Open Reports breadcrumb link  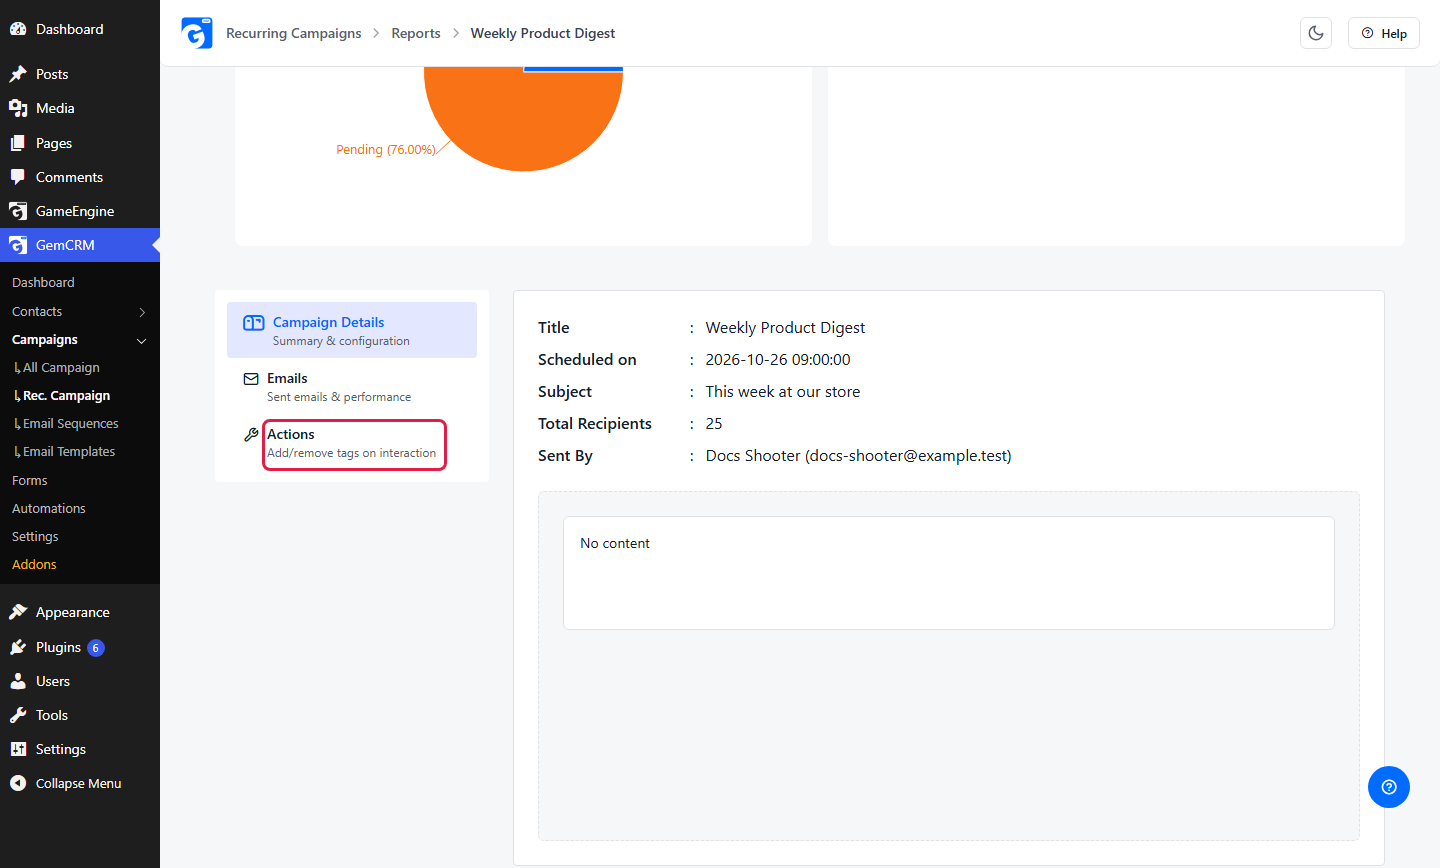416,33
